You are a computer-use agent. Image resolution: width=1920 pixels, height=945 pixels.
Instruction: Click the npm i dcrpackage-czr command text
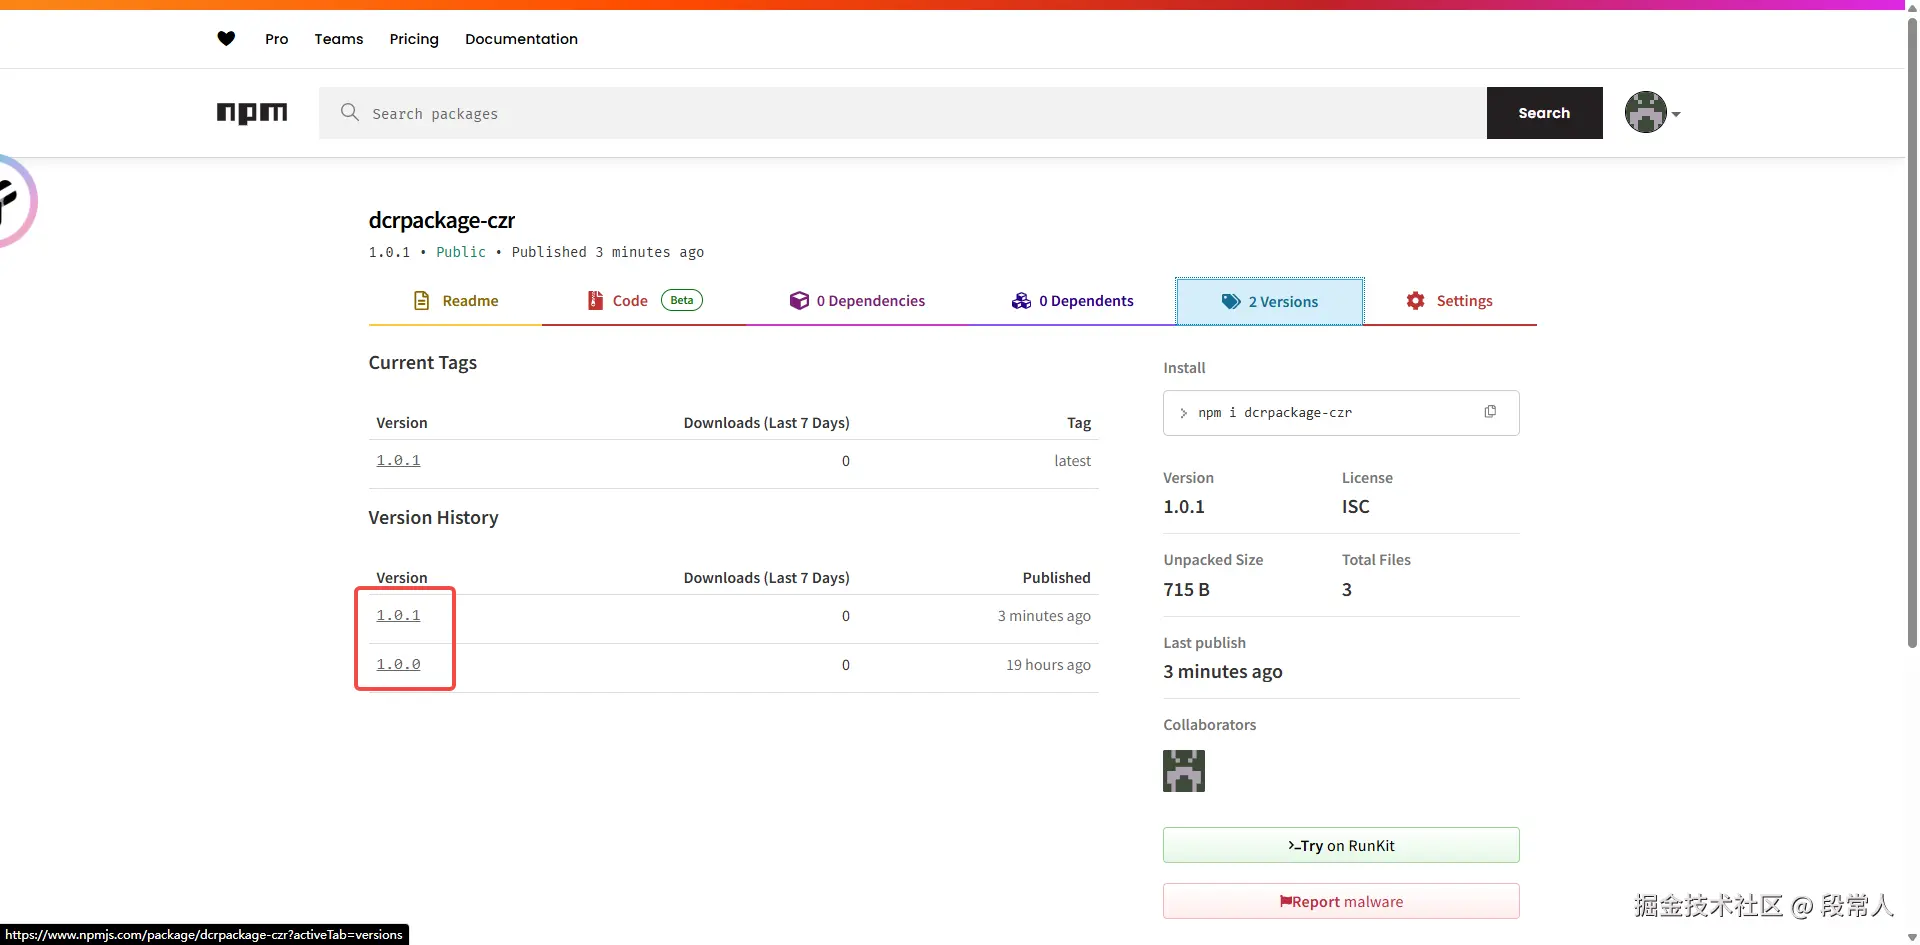(1275, 413)
